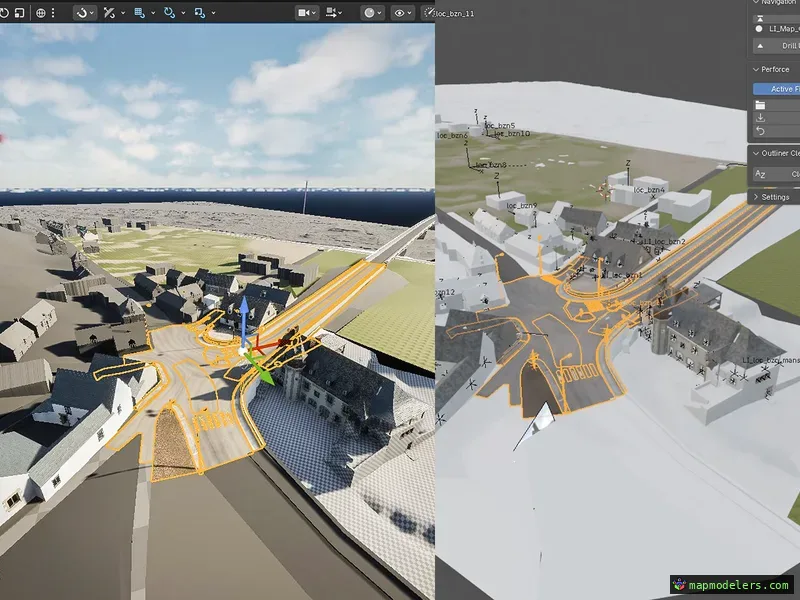
Task: Collapse the Outliner panel section
Action: click(x=756, y=153)
